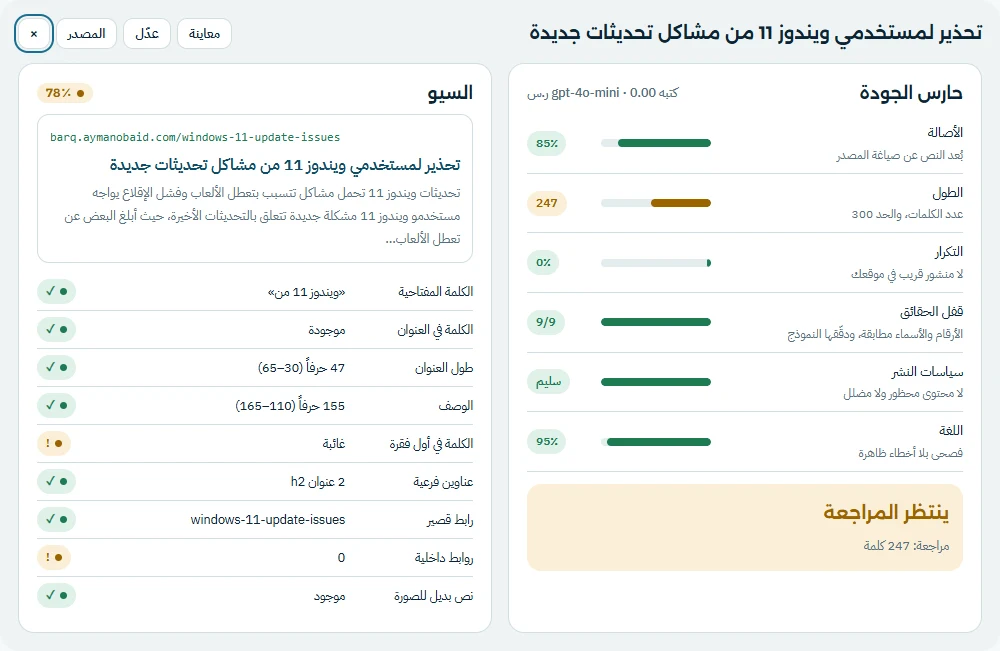Click the رابط قصير row label
This screenshot has width=1000, height=651.
[x=450, y=520]
